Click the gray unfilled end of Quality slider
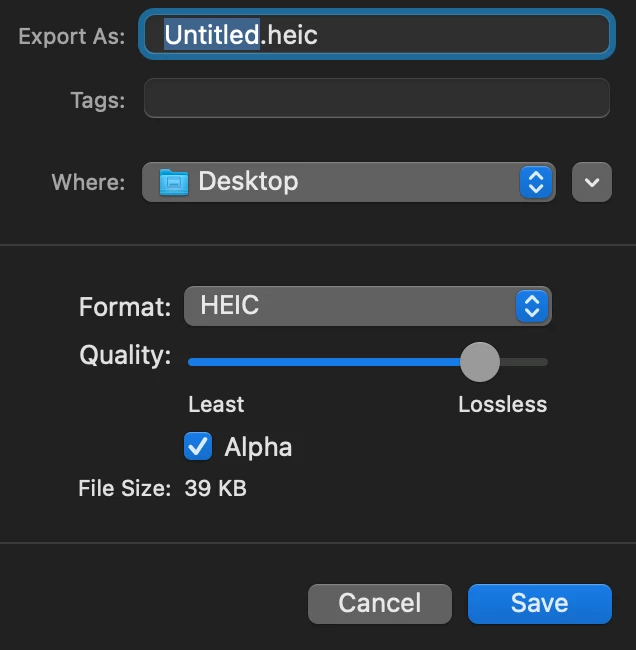636x650 pixels. click(x=525, y=362)
